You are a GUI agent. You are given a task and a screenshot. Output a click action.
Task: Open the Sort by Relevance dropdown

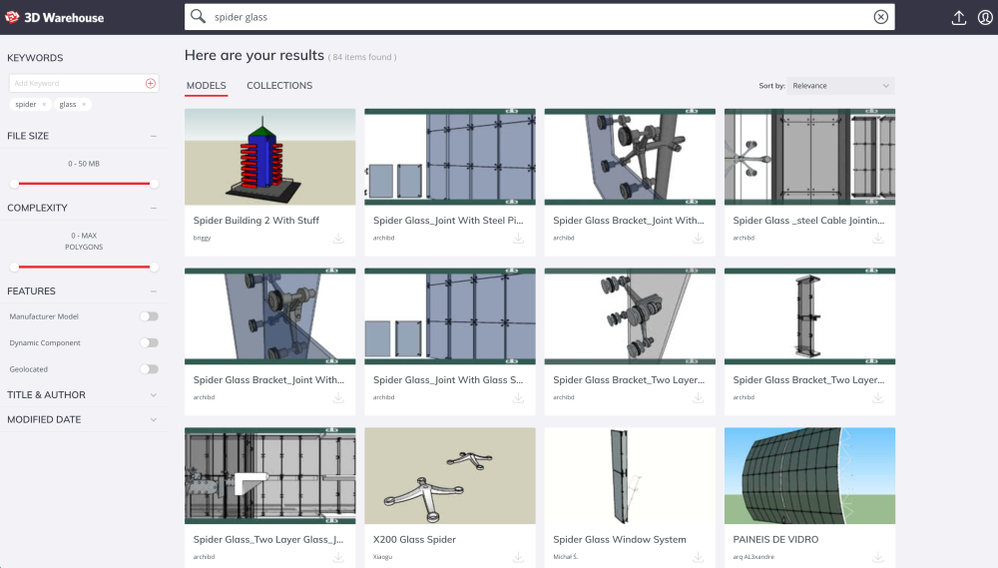(840, 86)
